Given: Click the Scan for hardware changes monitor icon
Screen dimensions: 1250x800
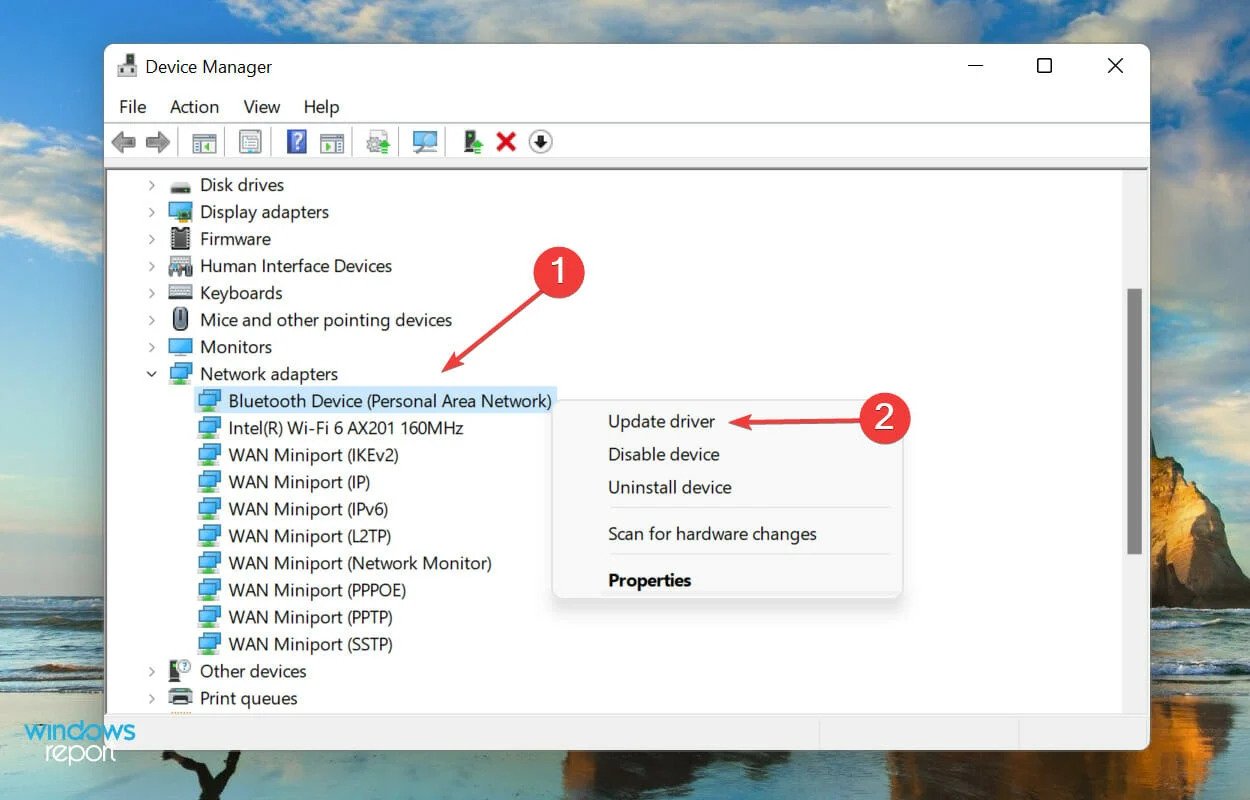Looking at the screenshot, I should point(426,142).
